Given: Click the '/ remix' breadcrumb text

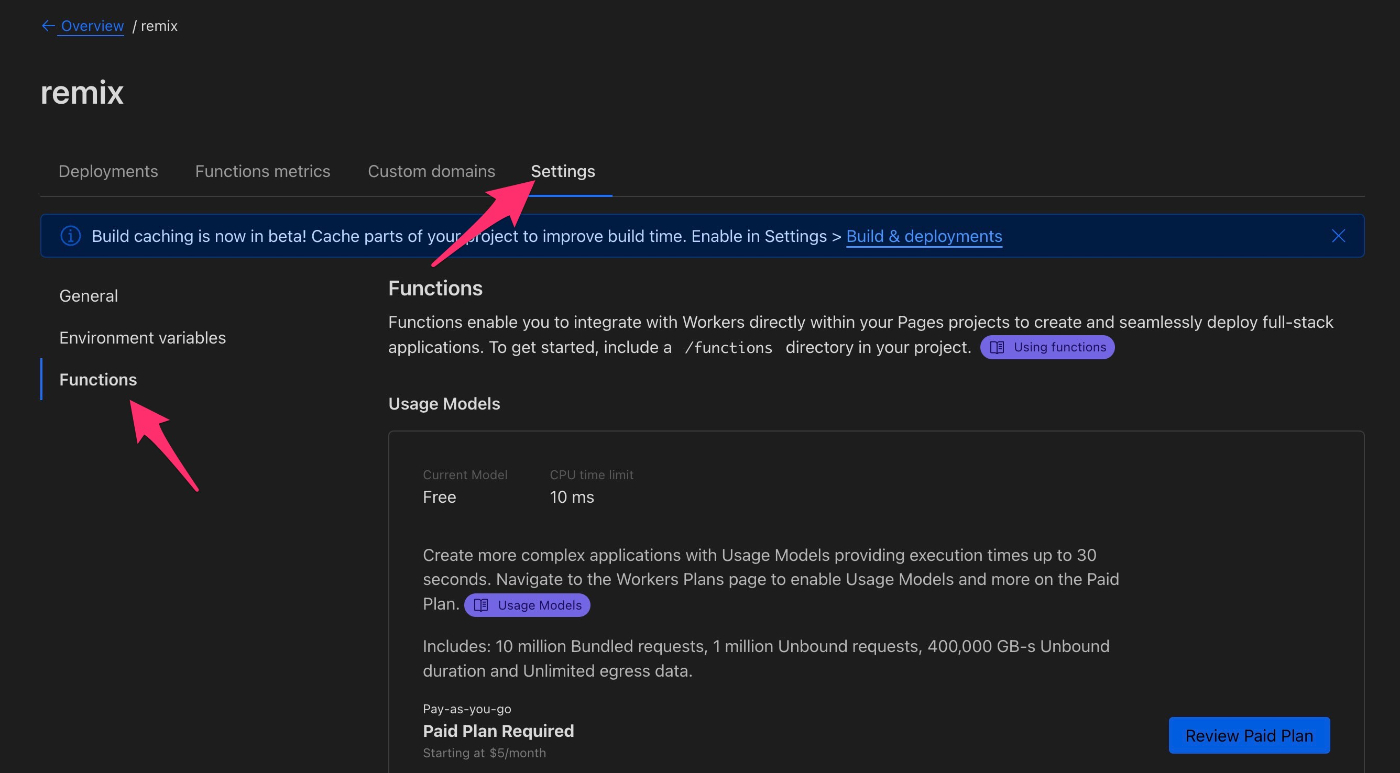Looking at the screenshot, I should pos(155,26).
